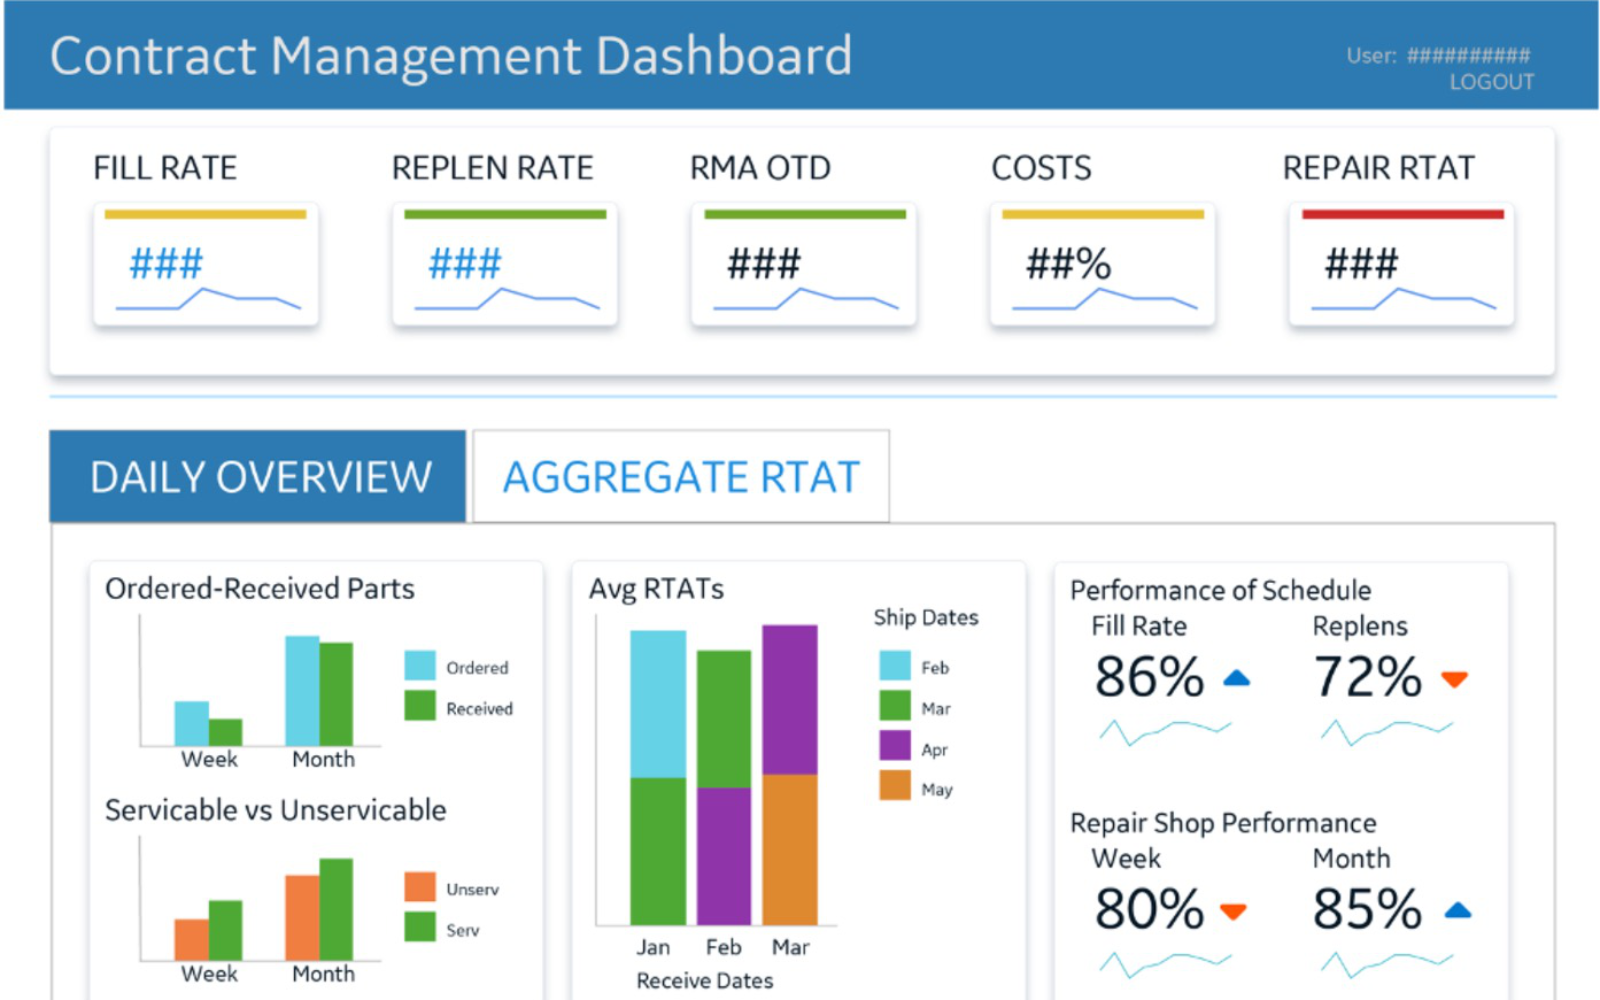Select the RMA OTD KPI card

coord(804,264)
